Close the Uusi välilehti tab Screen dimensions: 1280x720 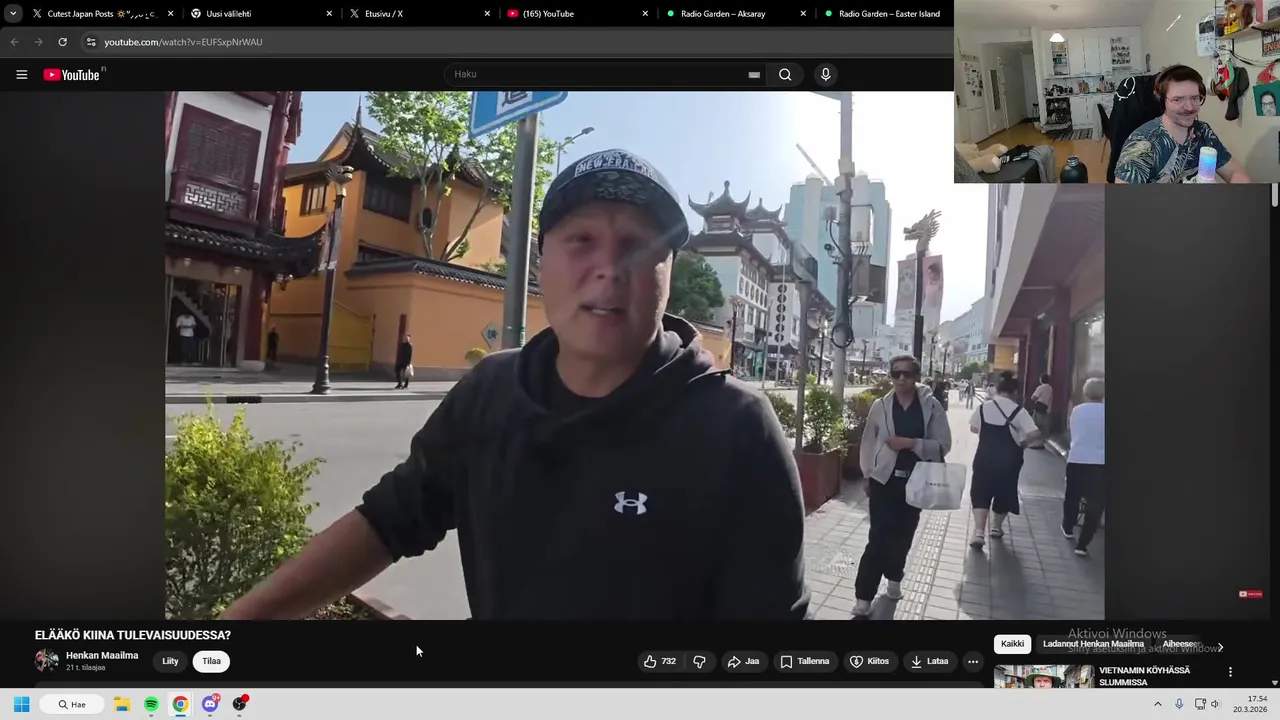329,14
